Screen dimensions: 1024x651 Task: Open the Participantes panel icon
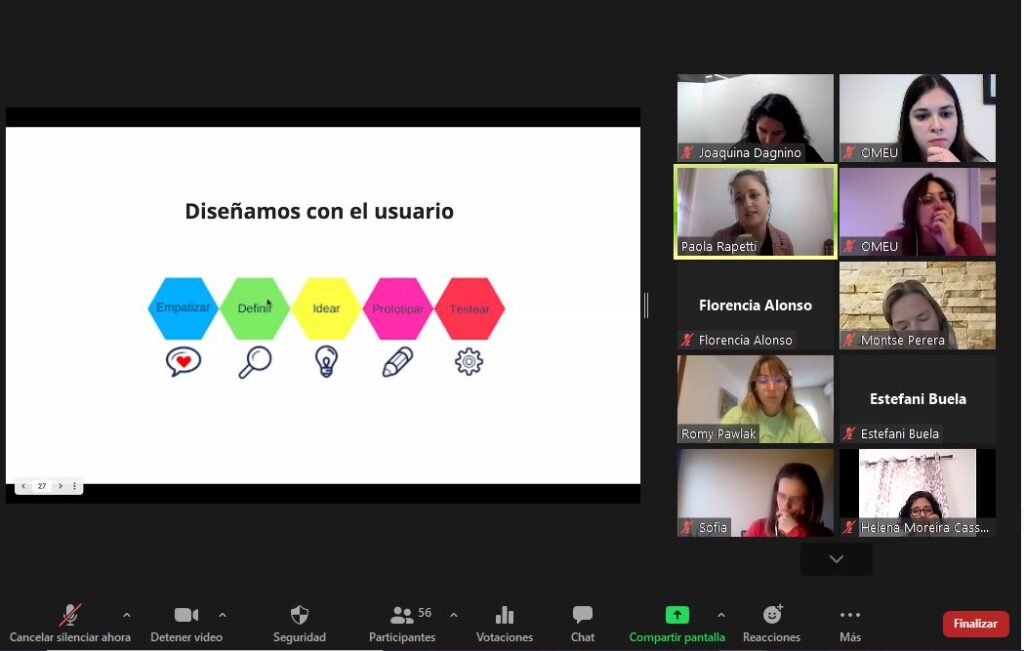(403, 614)
